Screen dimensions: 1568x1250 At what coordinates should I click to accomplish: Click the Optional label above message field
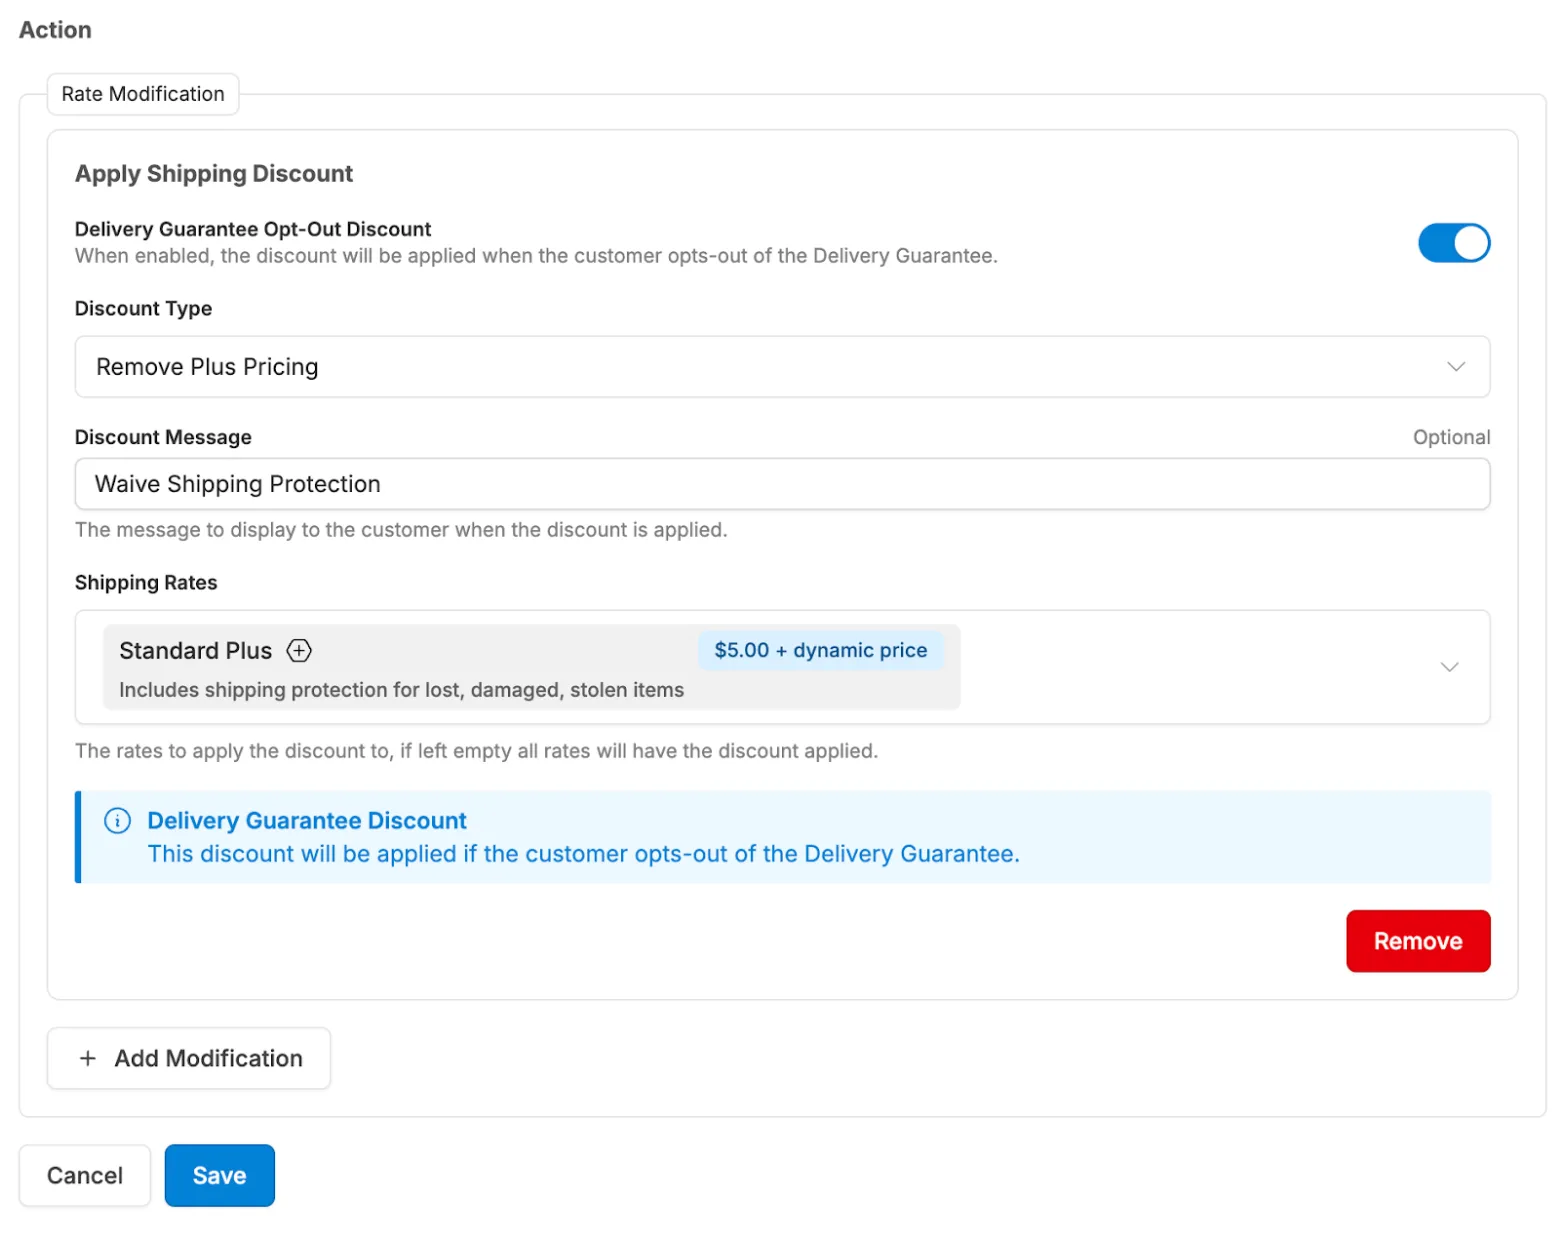(x=1450, y=437)
